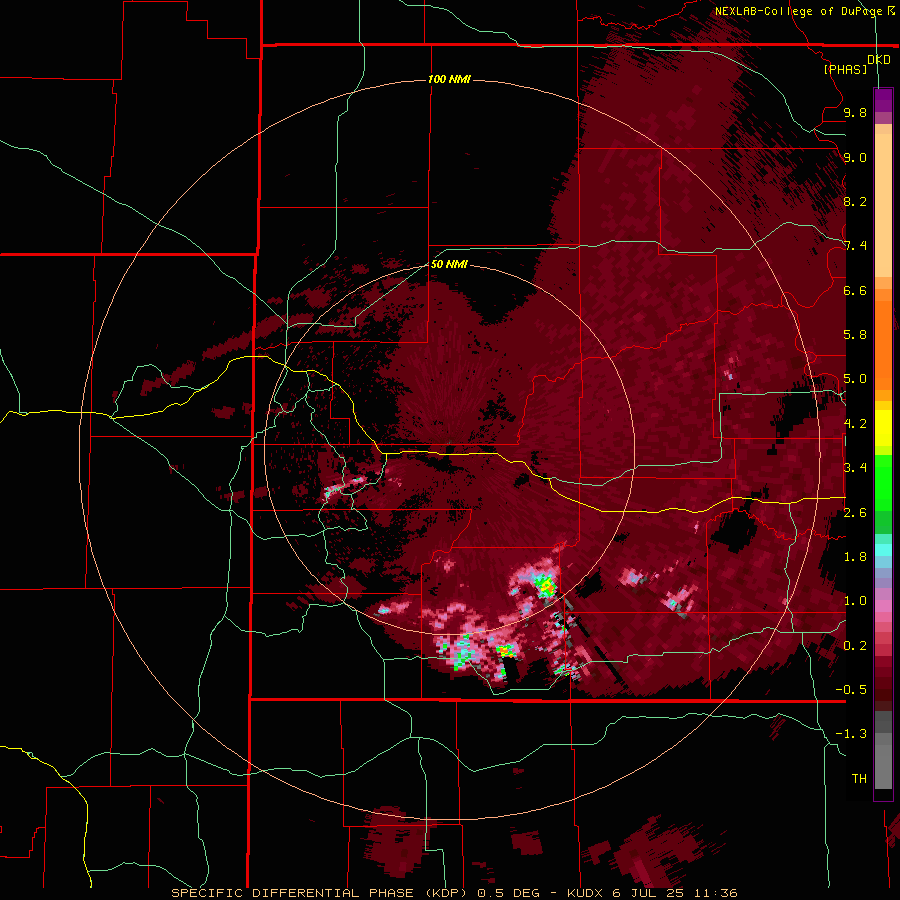Click the 2.6 value on the color scale
900x900 pixels.
(x=855, y=513)
